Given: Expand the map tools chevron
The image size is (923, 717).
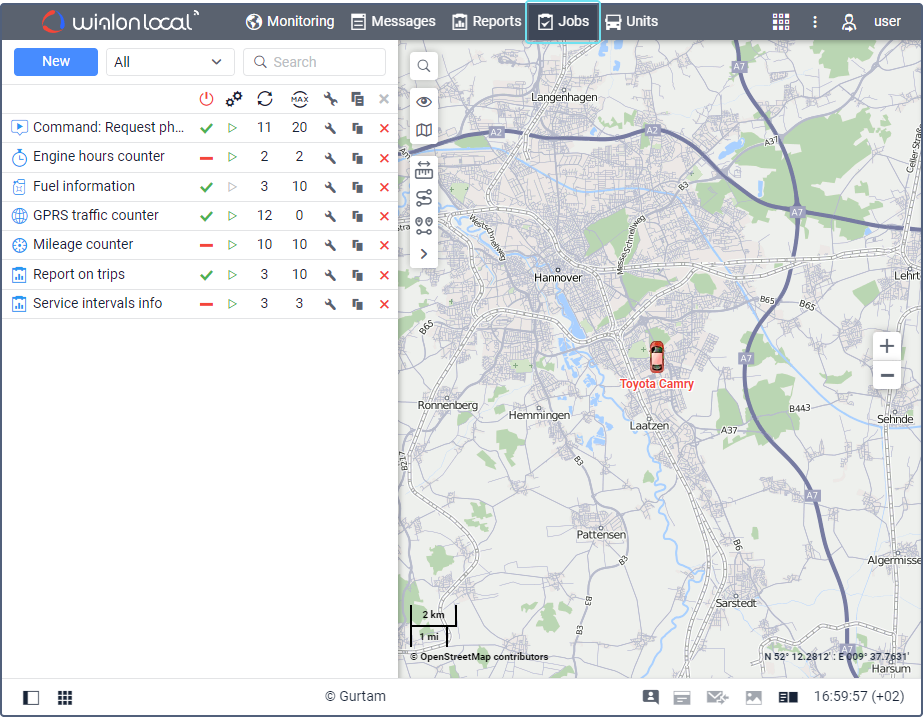Looking at the screenshot, I should 423,254.
